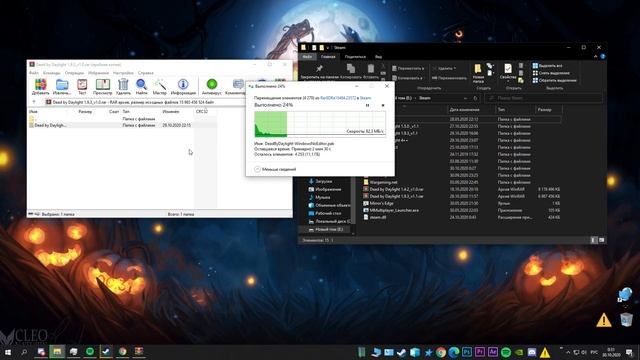Open the Explorer address bar history dropdown
This screenshot has width=640, height=360.
465,98
